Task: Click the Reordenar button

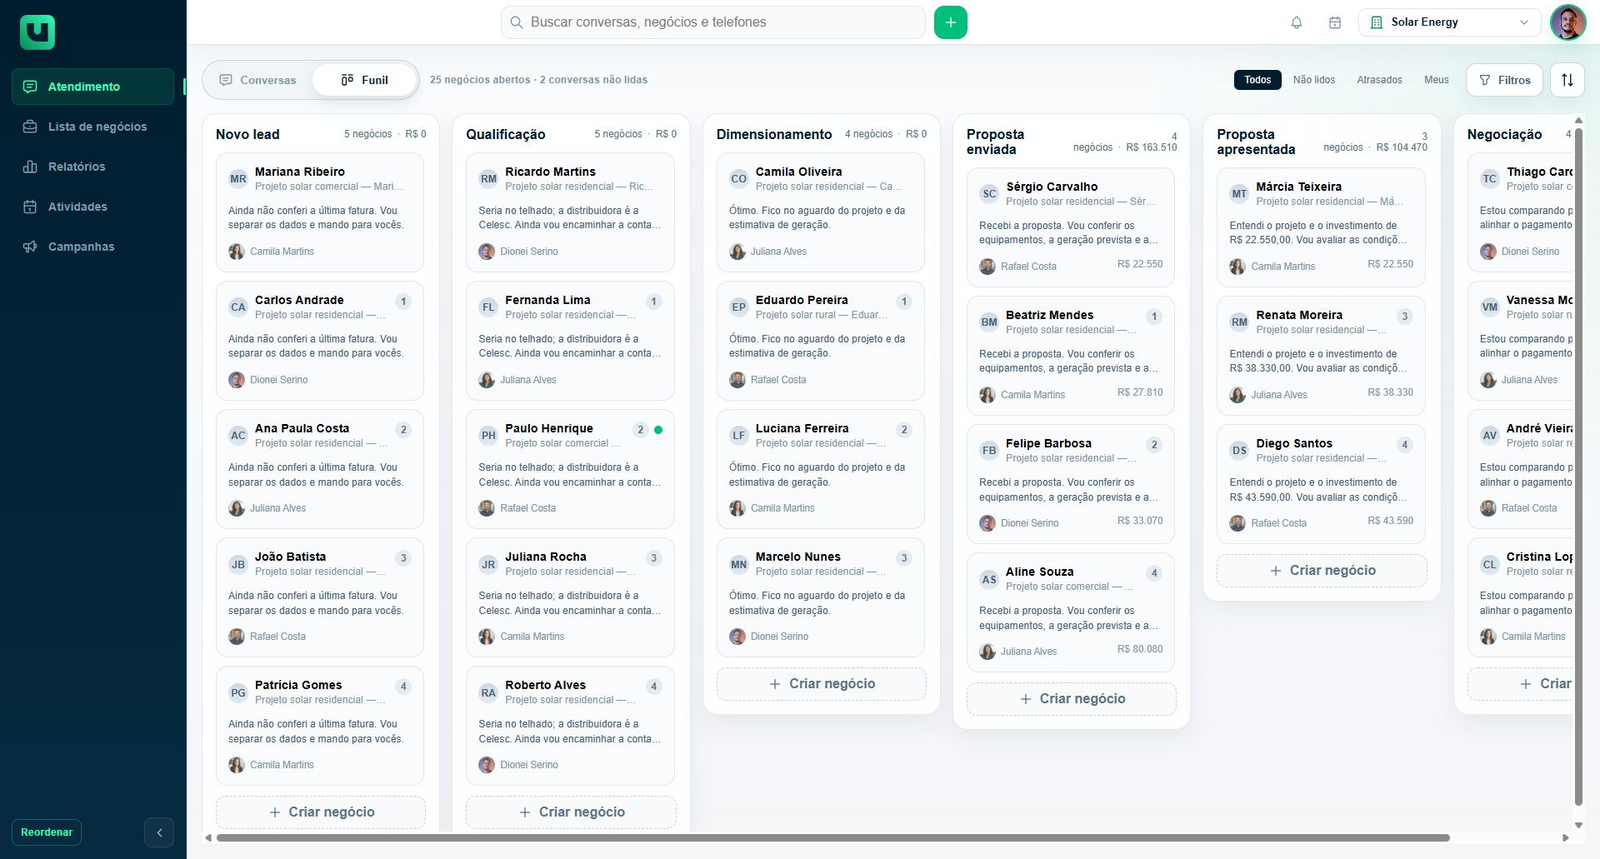Action: [x=47, y=832]
